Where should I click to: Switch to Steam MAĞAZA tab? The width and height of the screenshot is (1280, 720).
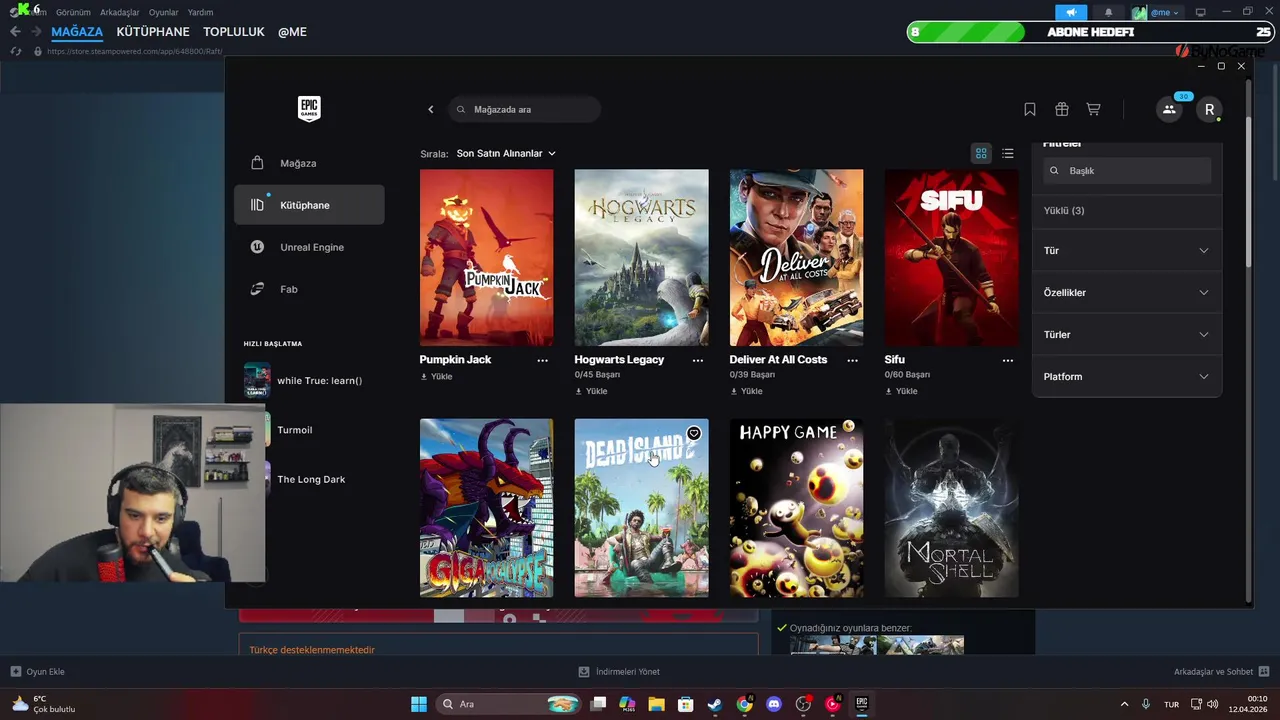click(x=77, y=32)
